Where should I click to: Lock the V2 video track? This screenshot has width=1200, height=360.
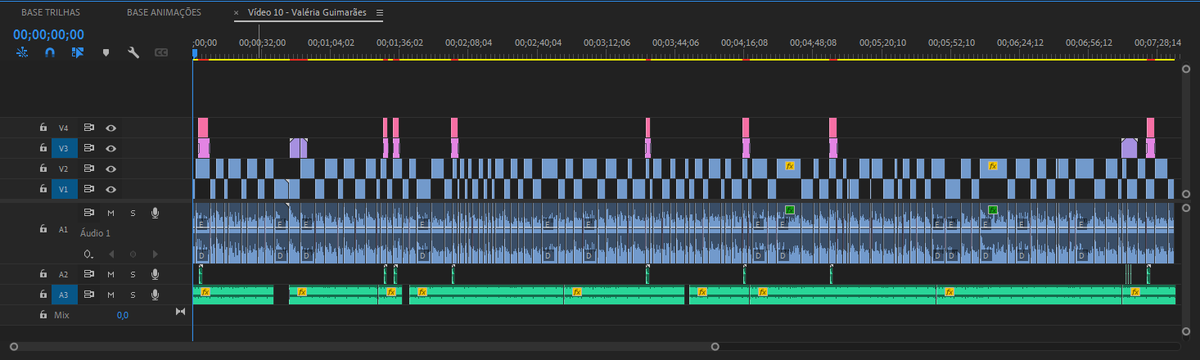click(43, 168)
